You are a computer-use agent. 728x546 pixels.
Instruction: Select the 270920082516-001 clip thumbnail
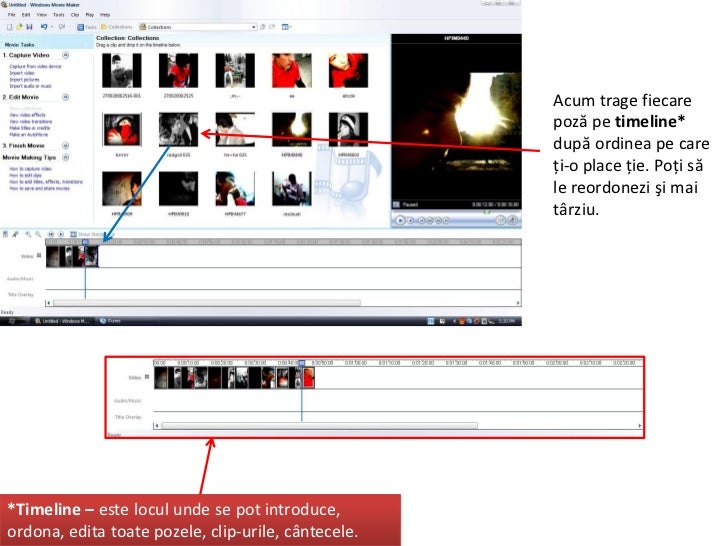pos(122,71)
